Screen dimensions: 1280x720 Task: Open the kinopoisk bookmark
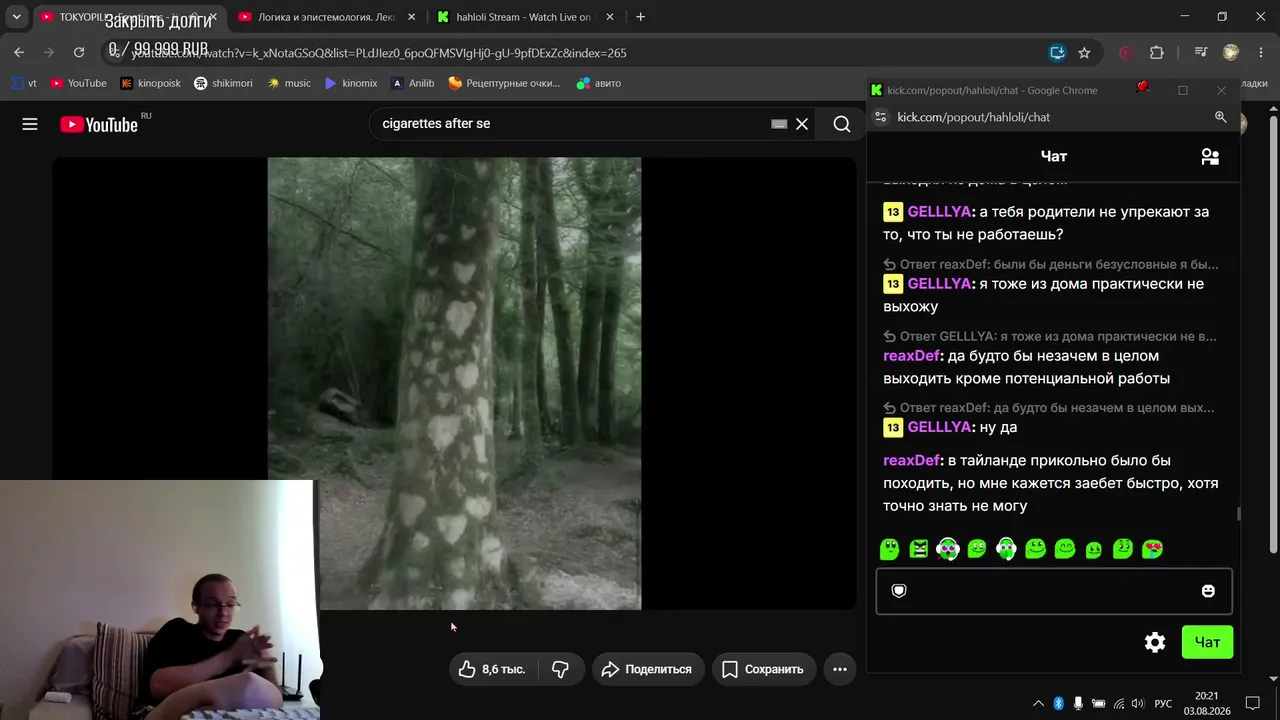(150, 83)
